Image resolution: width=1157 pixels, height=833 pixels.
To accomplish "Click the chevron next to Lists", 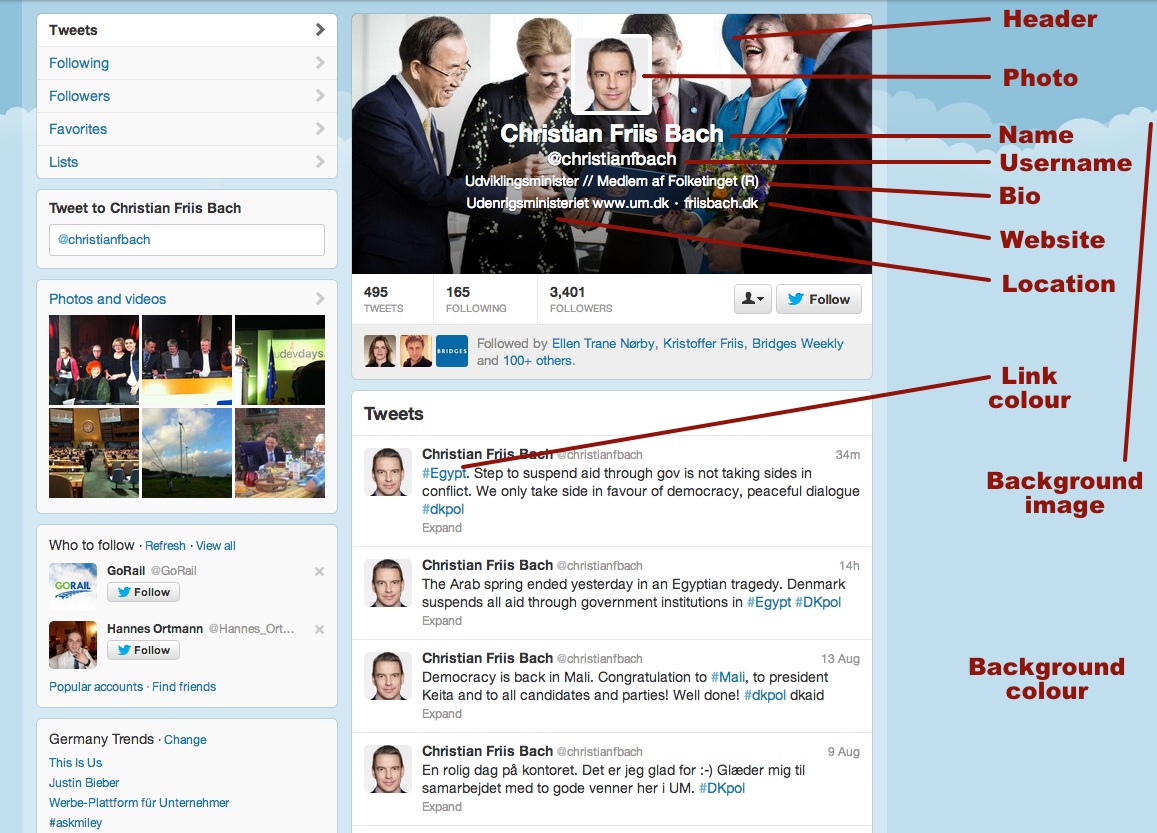I will click(x=320, y=161).
